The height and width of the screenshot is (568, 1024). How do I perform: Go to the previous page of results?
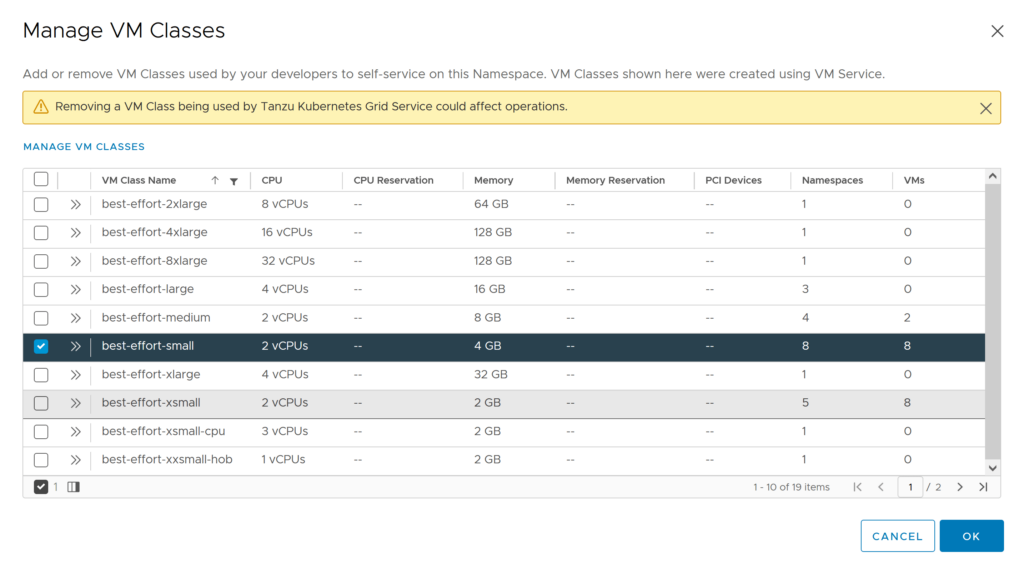[881, 487]
